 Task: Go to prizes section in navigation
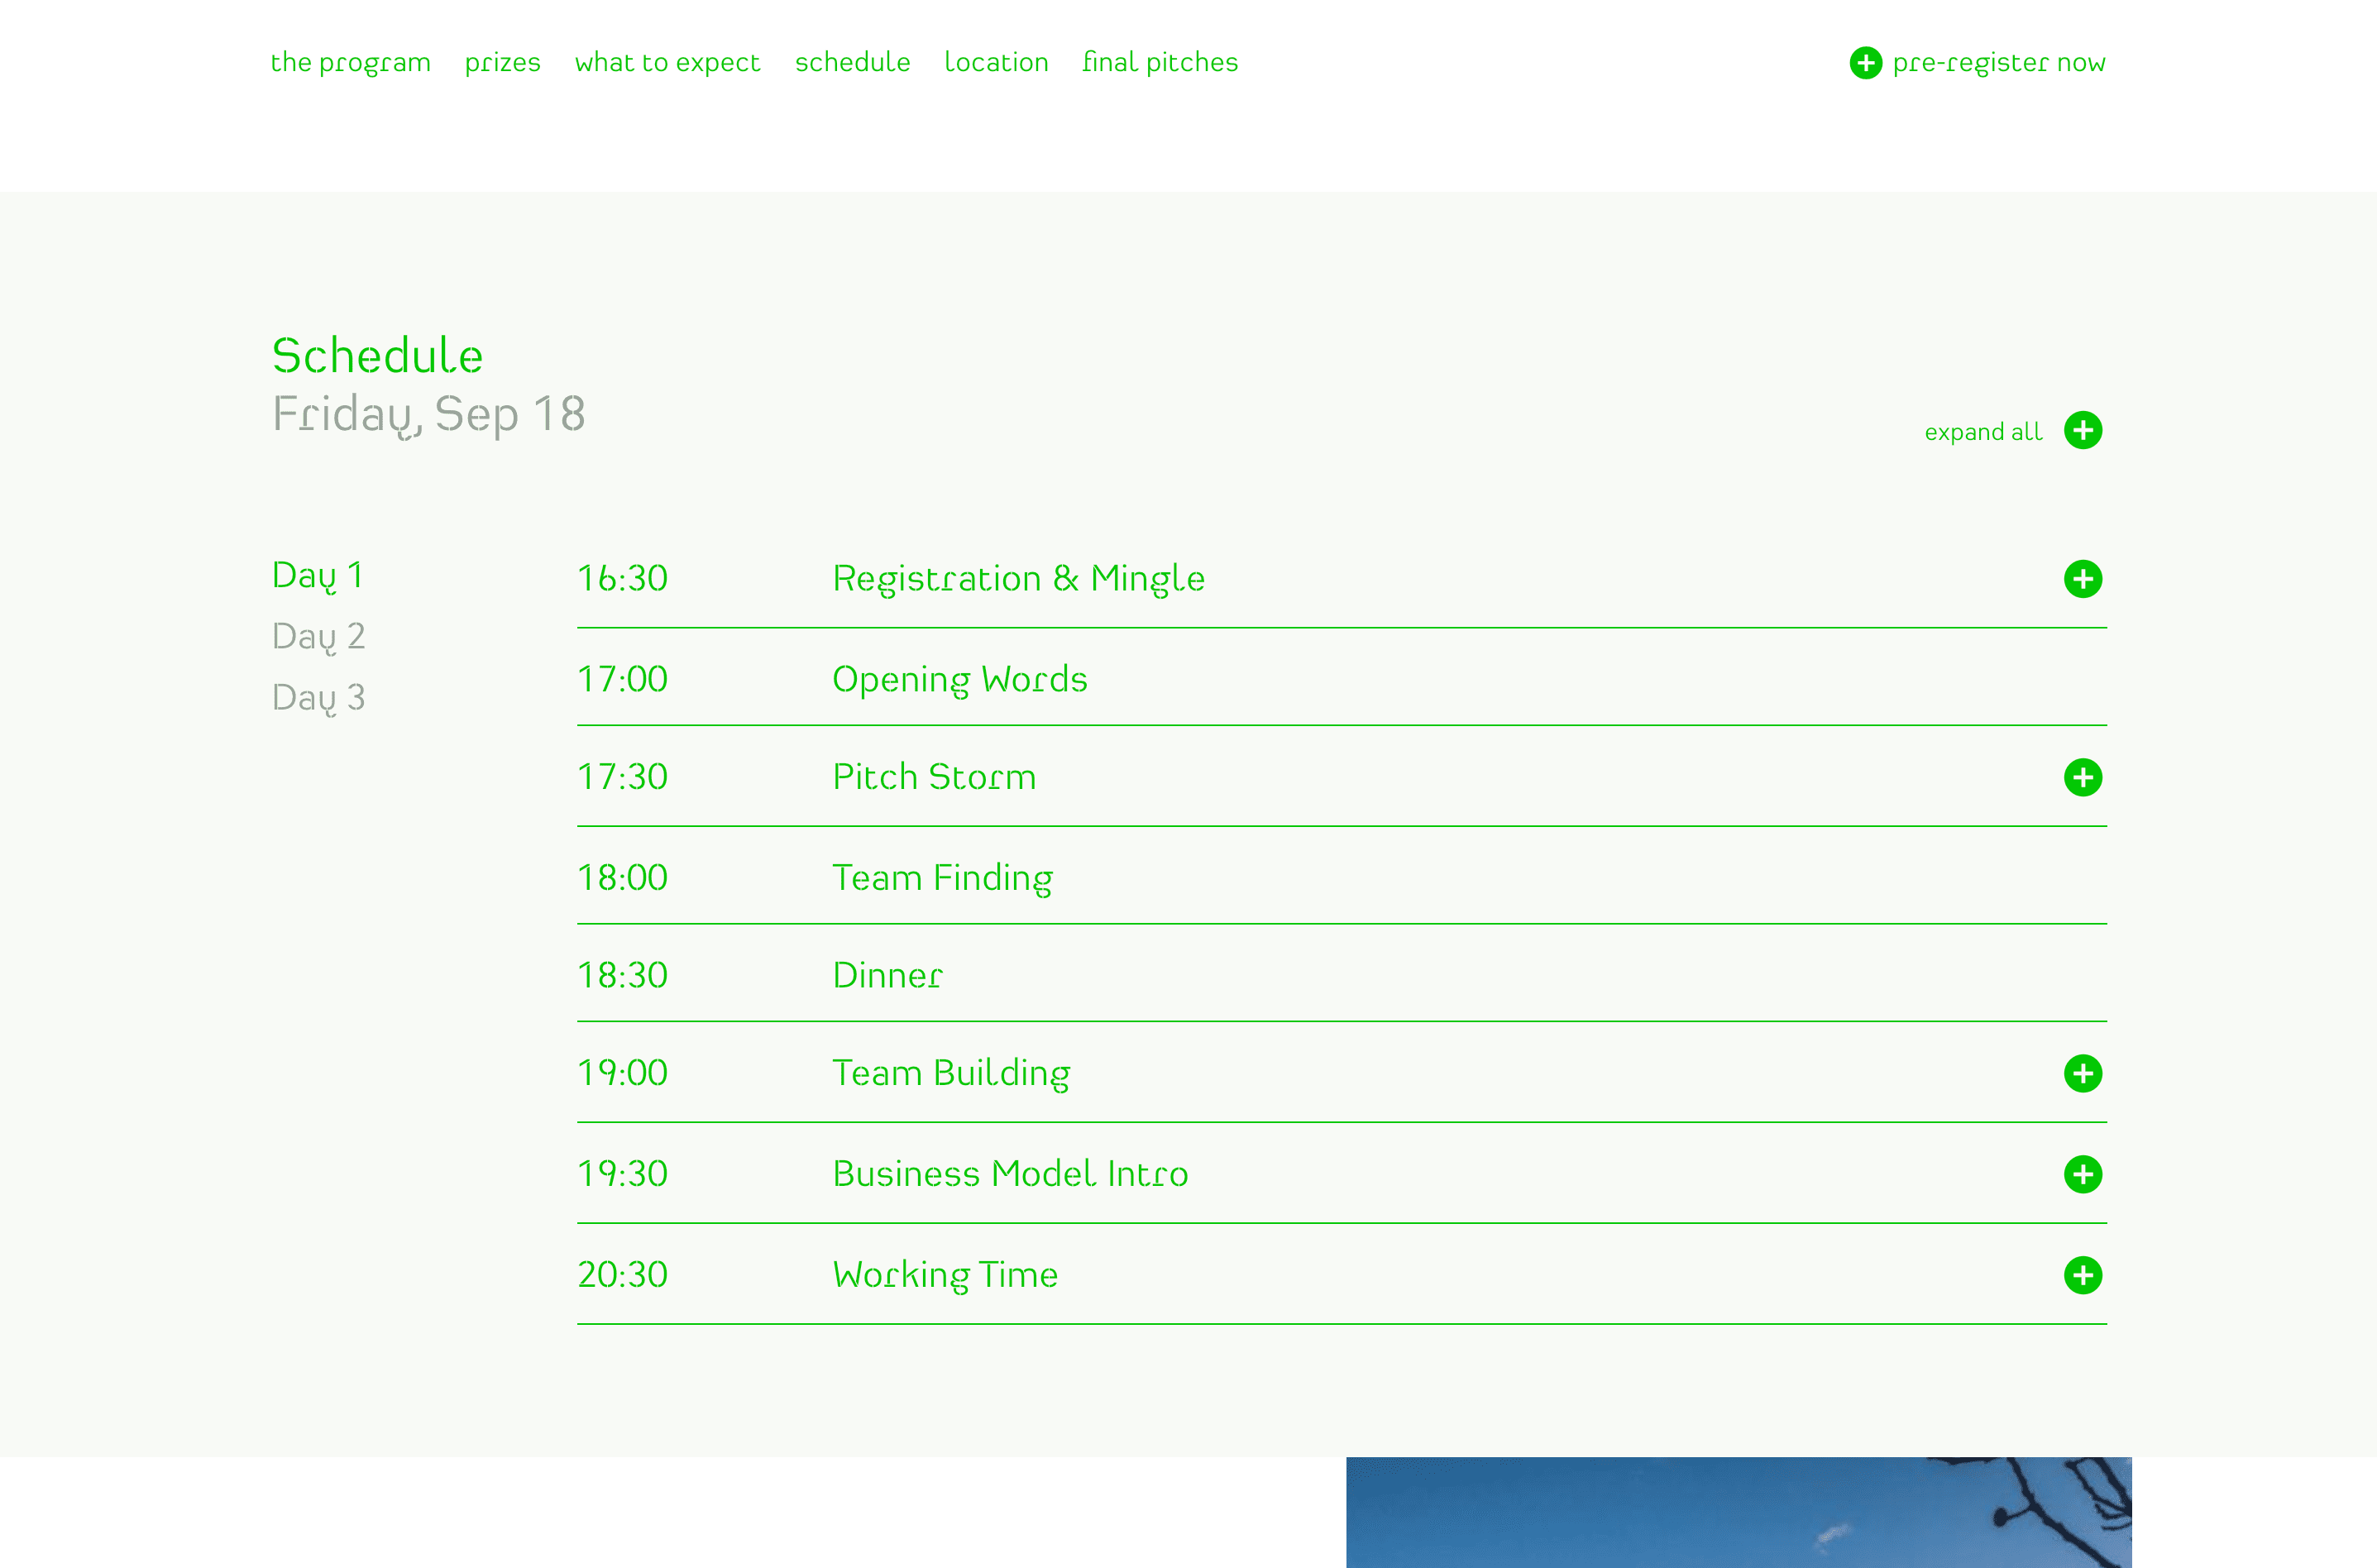502,63
